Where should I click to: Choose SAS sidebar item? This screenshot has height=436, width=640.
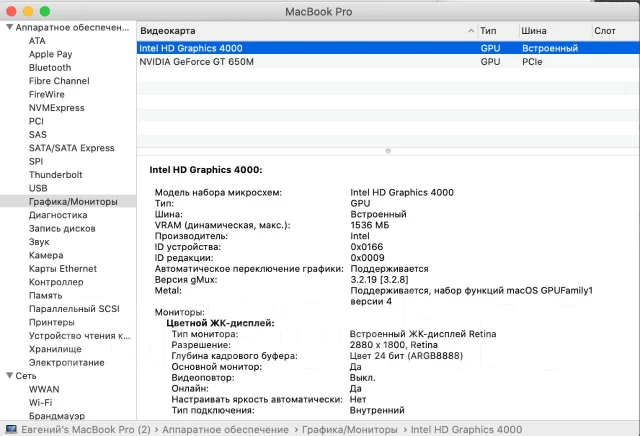(x=38, y=135)
